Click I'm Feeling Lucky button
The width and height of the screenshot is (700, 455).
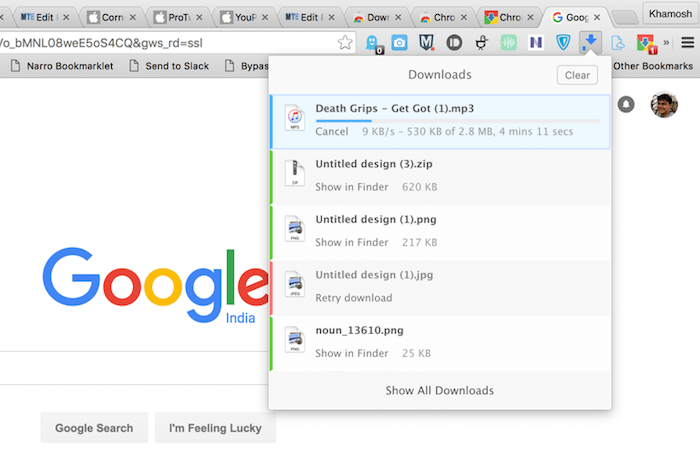(x=215, y=428)
